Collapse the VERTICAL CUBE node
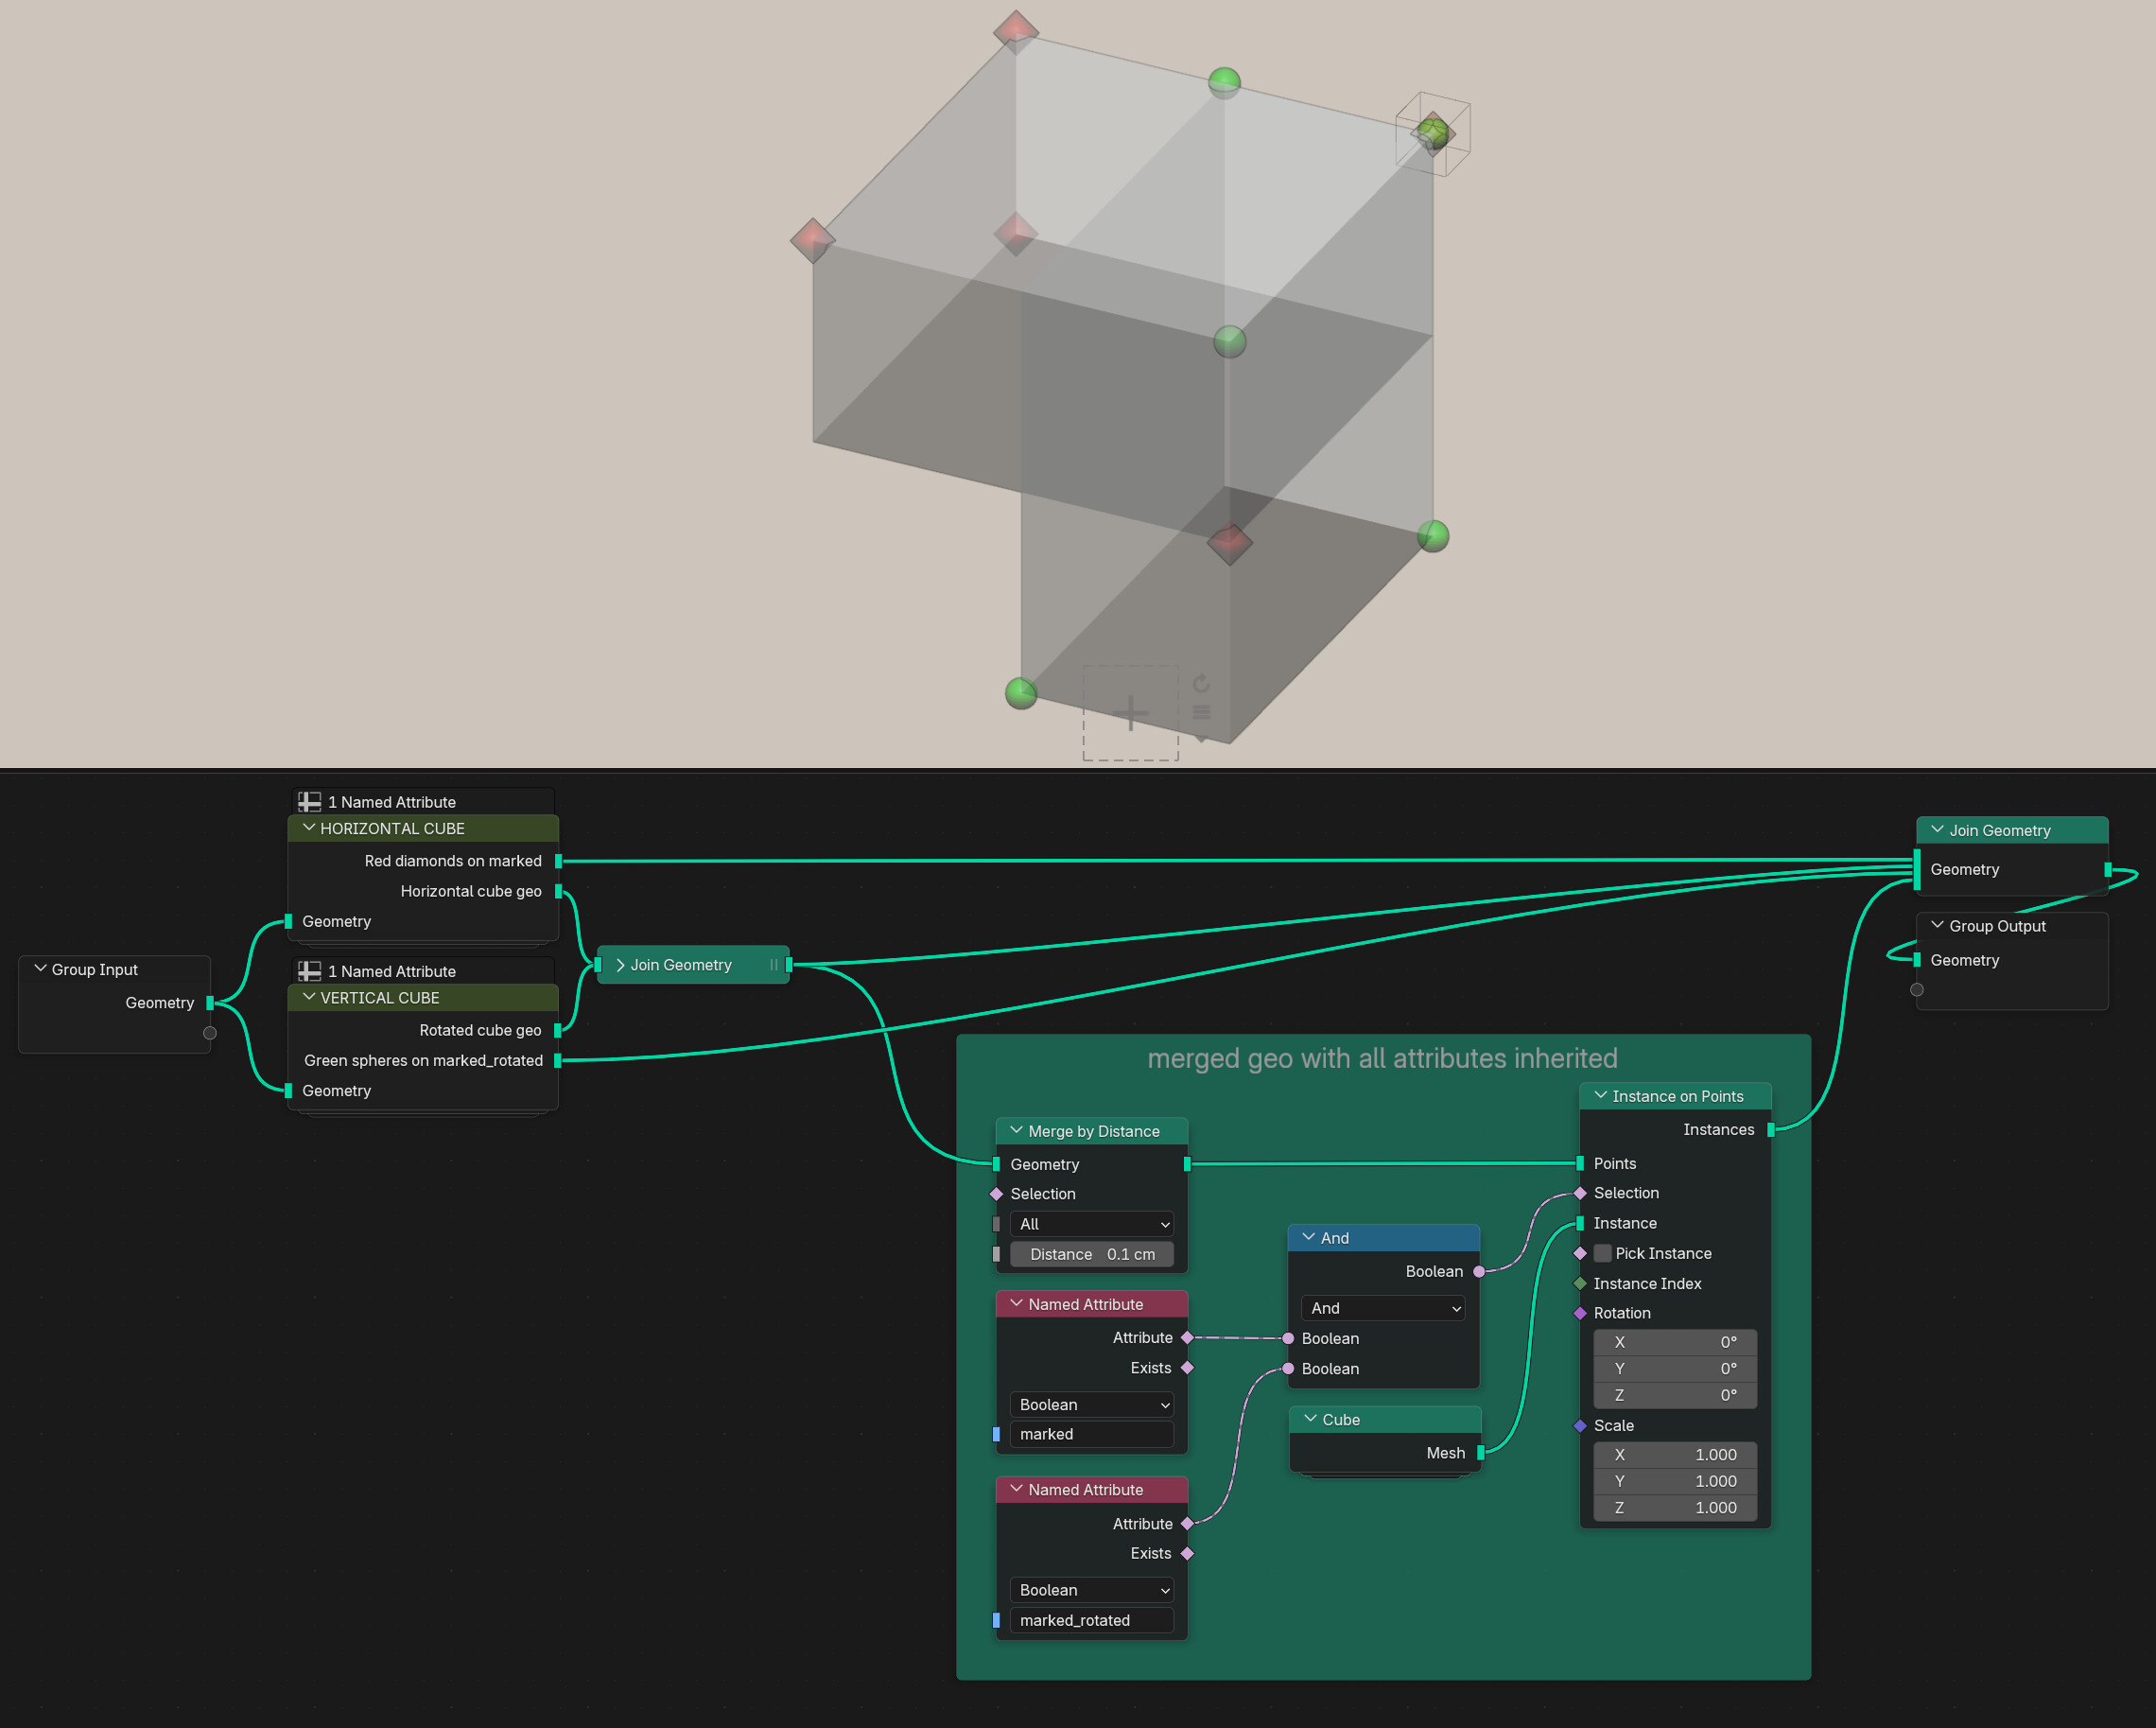This screenshot has height=1728, width=2156. point(309,997)
